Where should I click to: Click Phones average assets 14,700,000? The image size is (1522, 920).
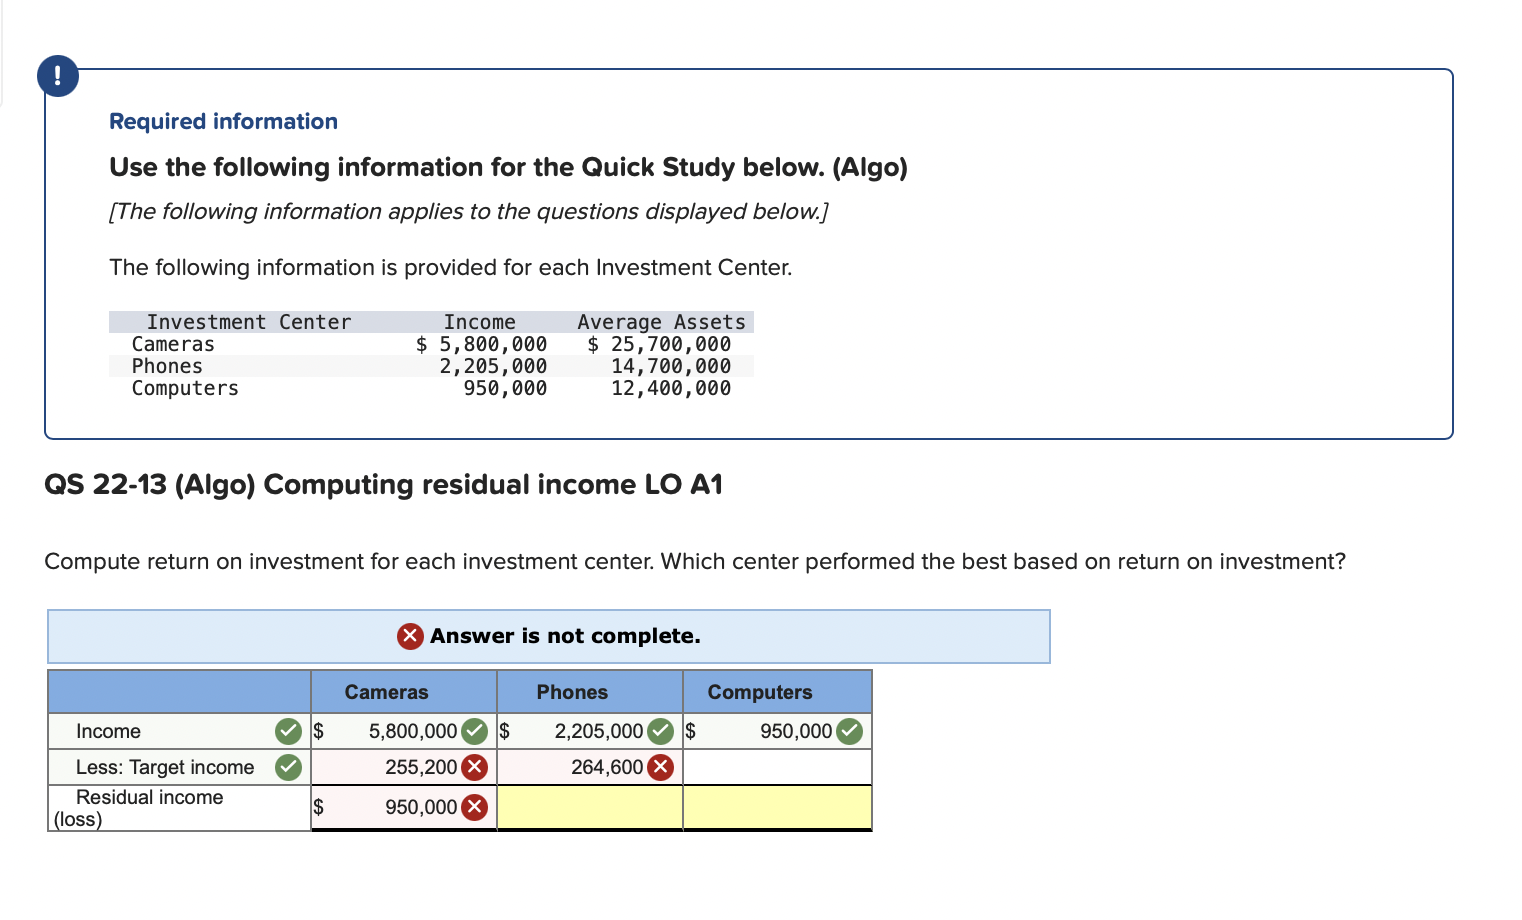[x=671, y=366]
